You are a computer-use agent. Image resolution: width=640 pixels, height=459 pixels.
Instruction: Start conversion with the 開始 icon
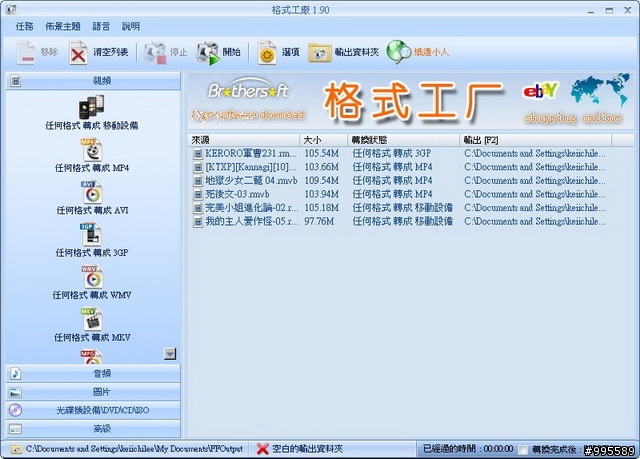207,52
